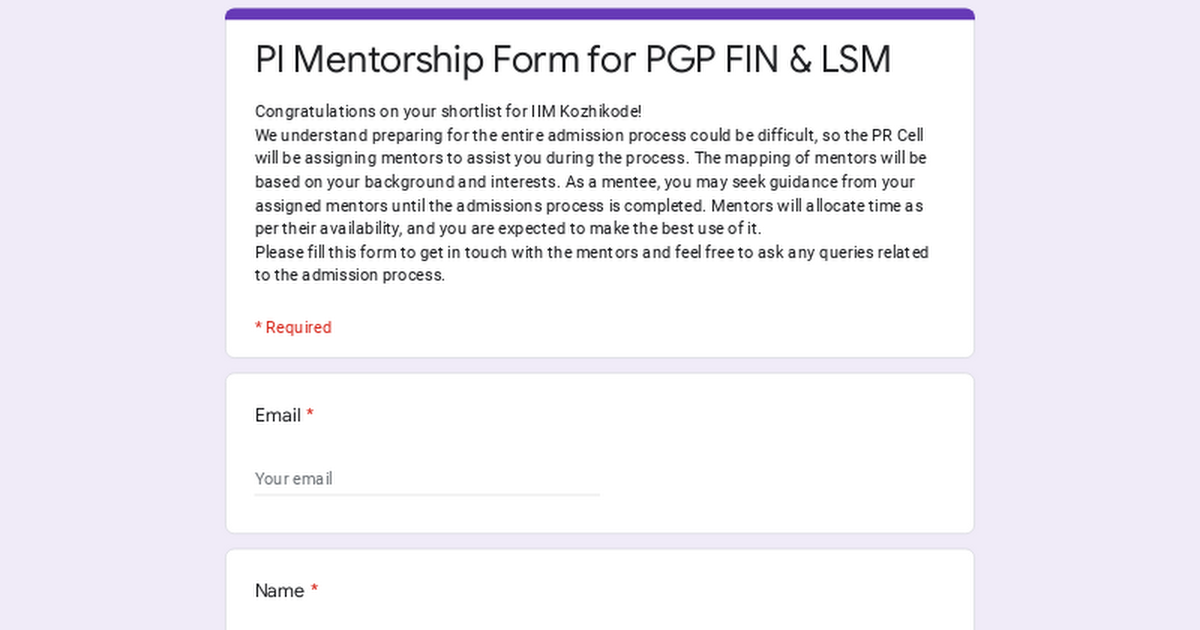Image resolution: width=1200 pixels, height=630 pixels.
Task: Click the "Email" question label
Action: (278, 416)
